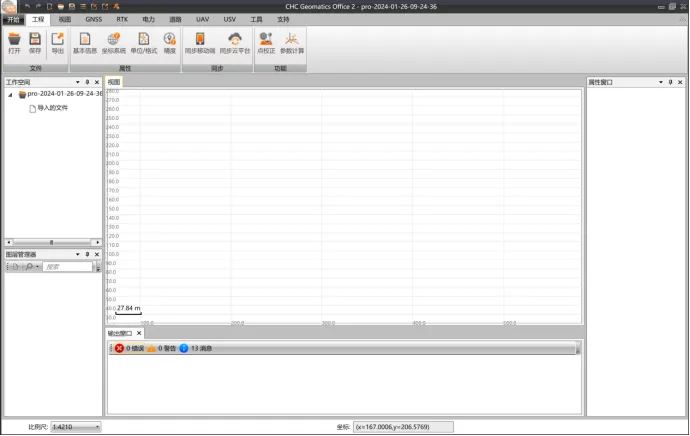Click the list lines icon in quick access toolbar
The height and width of the screenshot is (436, 690).
83,7
